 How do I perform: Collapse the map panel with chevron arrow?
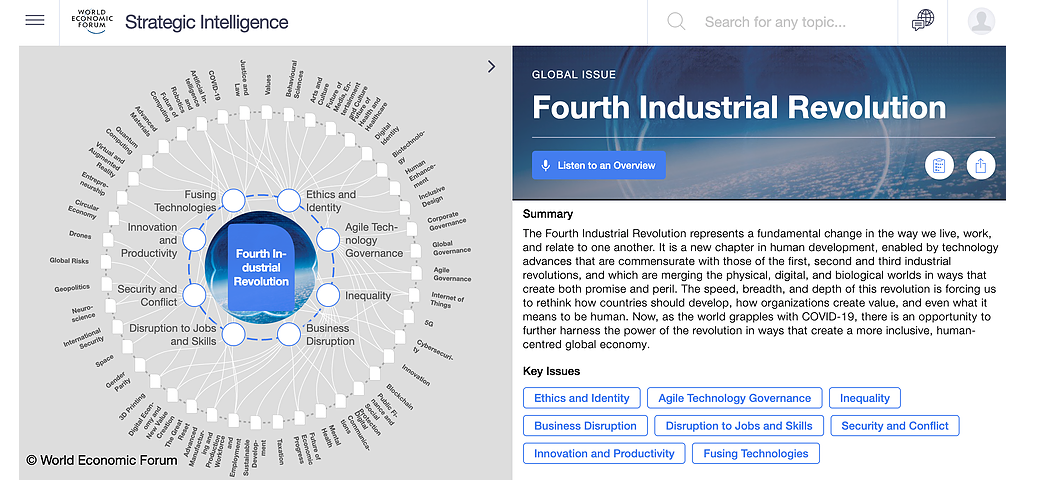(492, 67)
